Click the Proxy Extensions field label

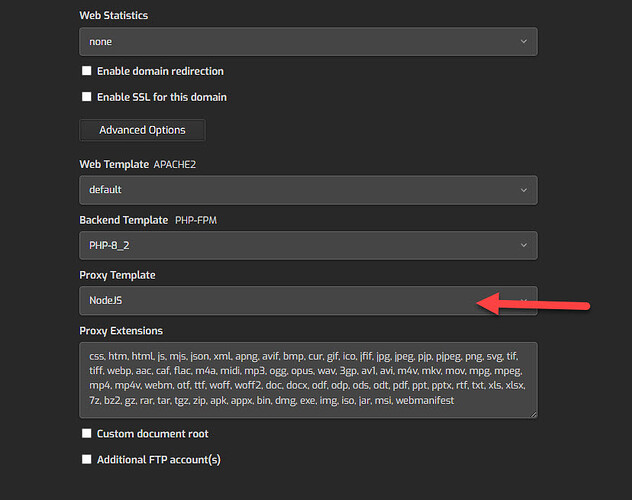pos(121,331)
